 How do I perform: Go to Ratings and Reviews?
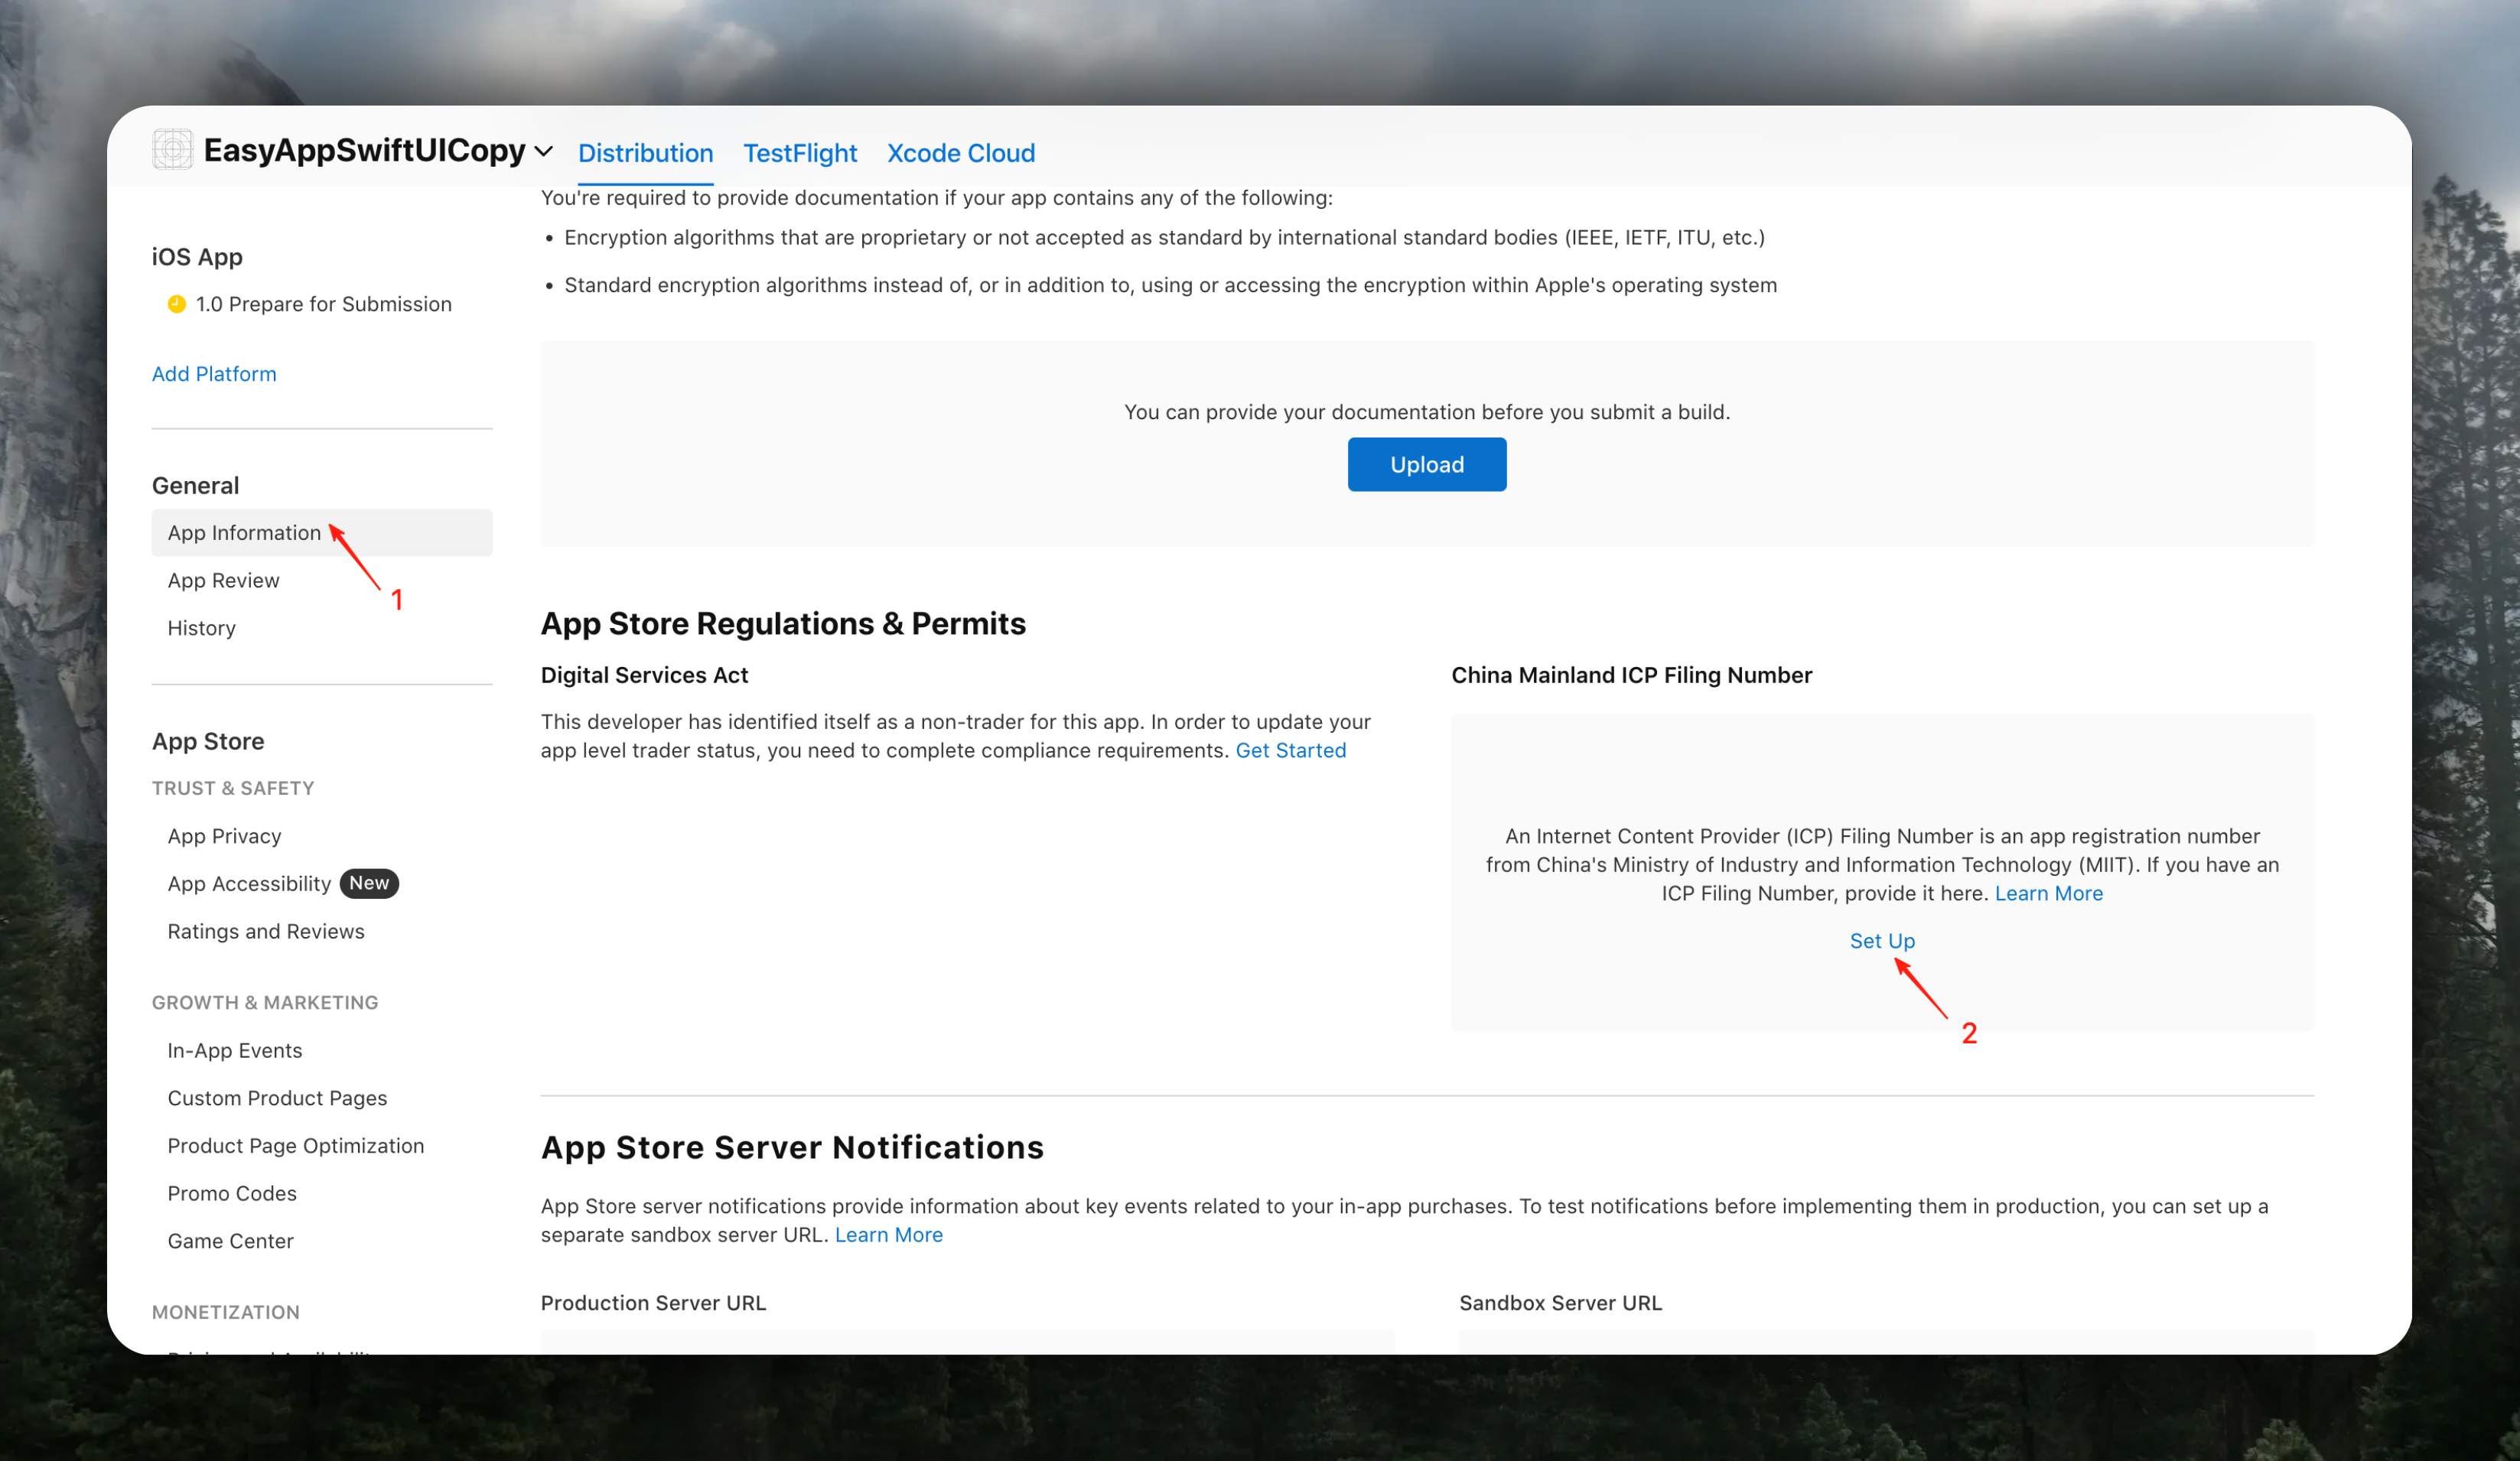265,931
